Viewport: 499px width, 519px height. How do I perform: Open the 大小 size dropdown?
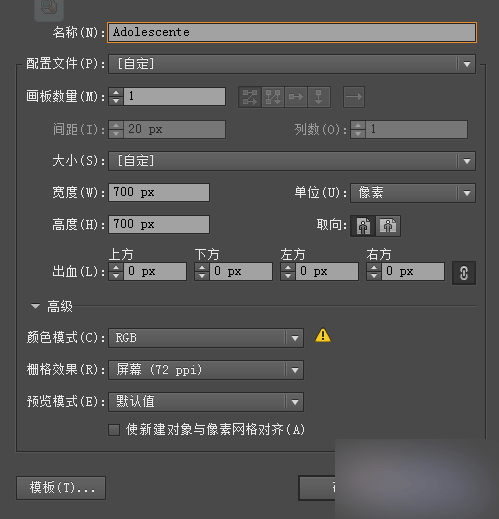coord(292,161)
